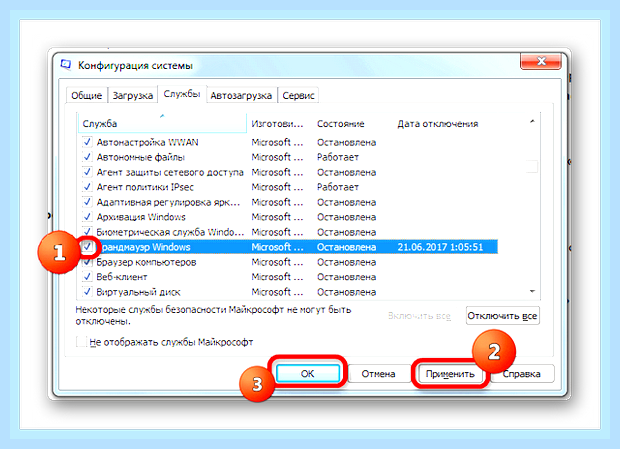
Task: Click Работает status of Автономные файлы
Action: coord(338,157)
